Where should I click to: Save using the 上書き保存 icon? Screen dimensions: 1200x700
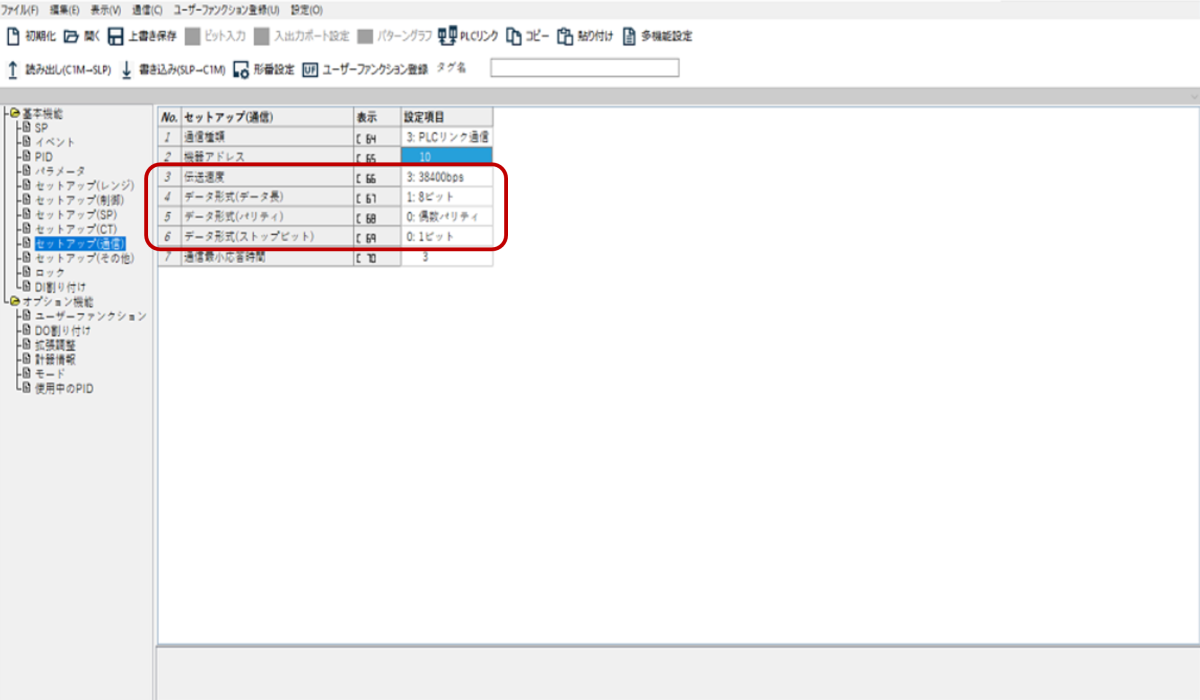point(116,37)
